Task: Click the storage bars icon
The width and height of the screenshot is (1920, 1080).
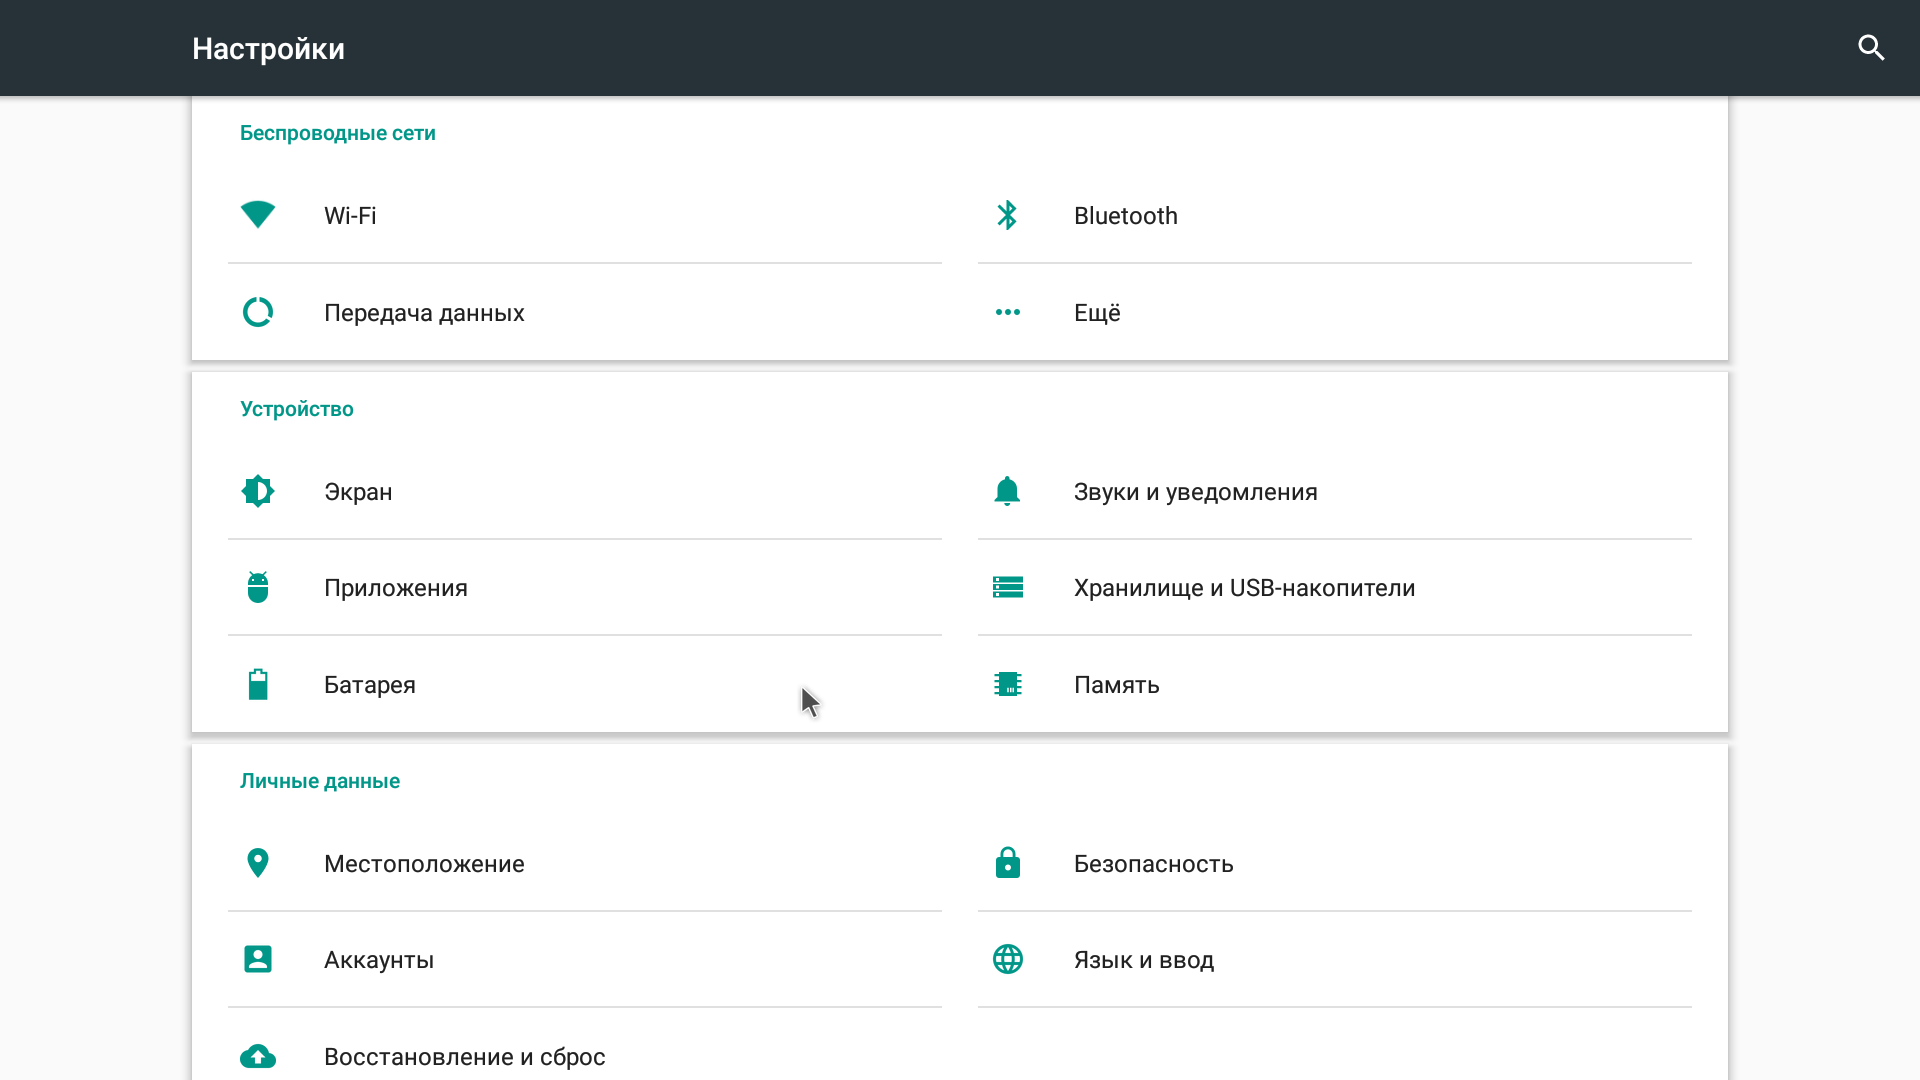Action: coord(1007,587)
